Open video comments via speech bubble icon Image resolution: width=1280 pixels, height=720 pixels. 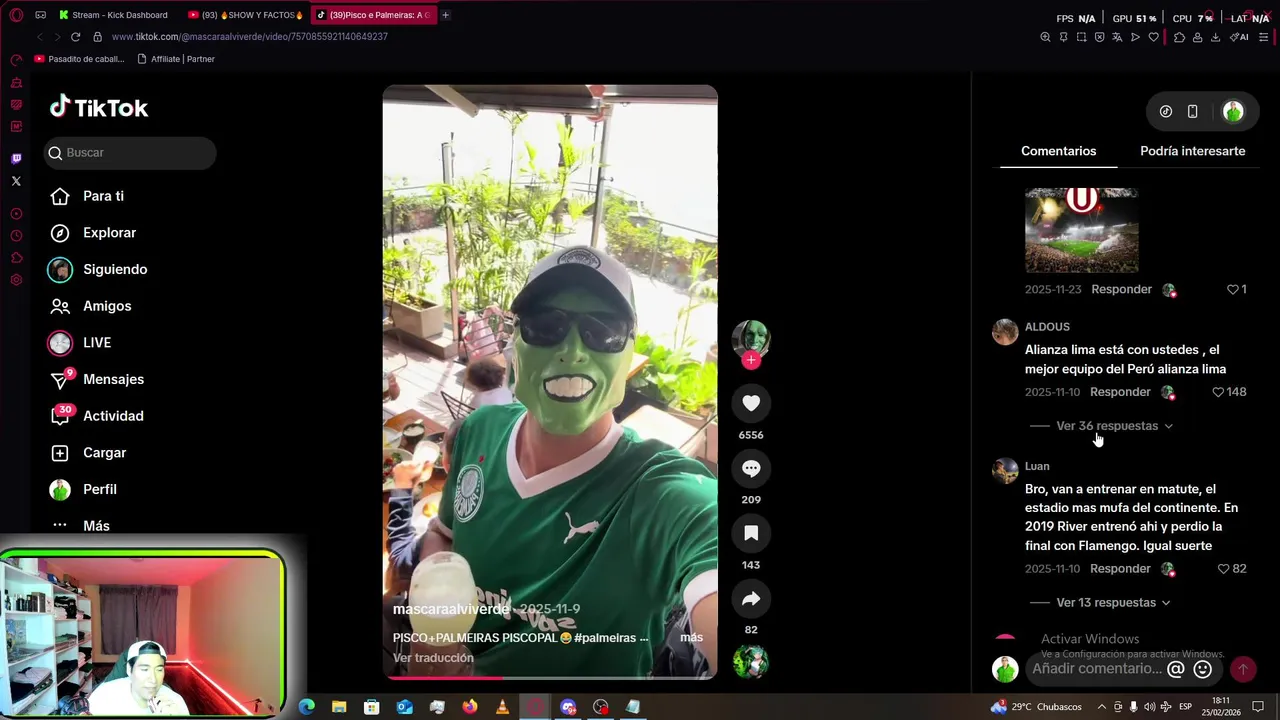(751, 468)
